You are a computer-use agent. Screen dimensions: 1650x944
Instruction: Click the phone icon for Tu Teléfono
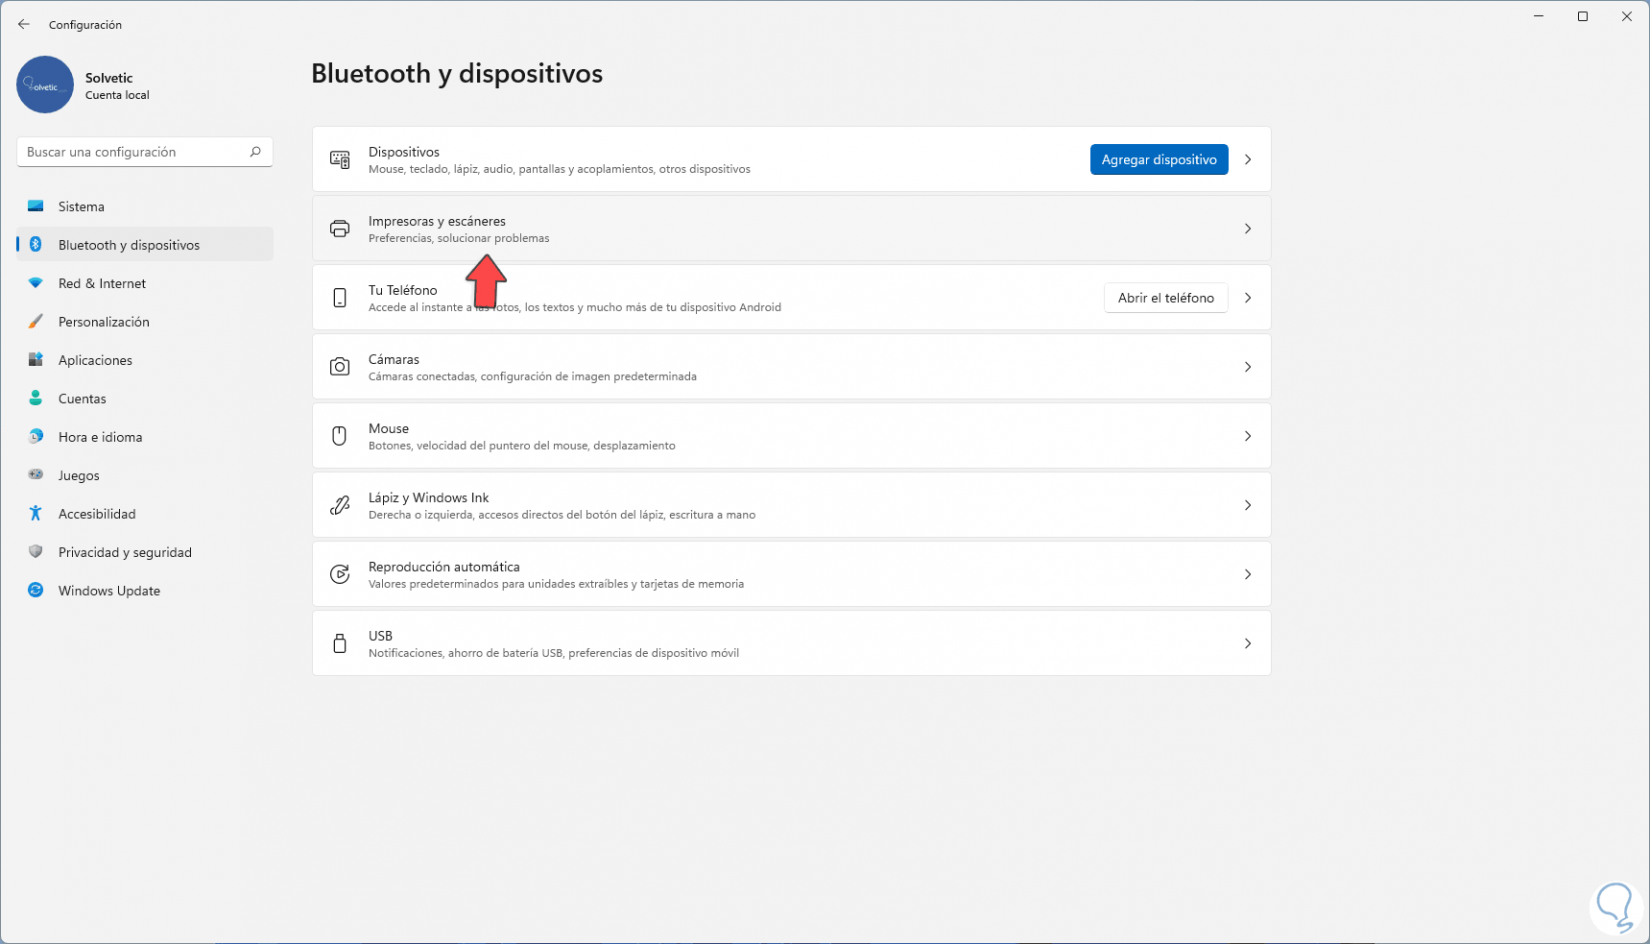340,298
